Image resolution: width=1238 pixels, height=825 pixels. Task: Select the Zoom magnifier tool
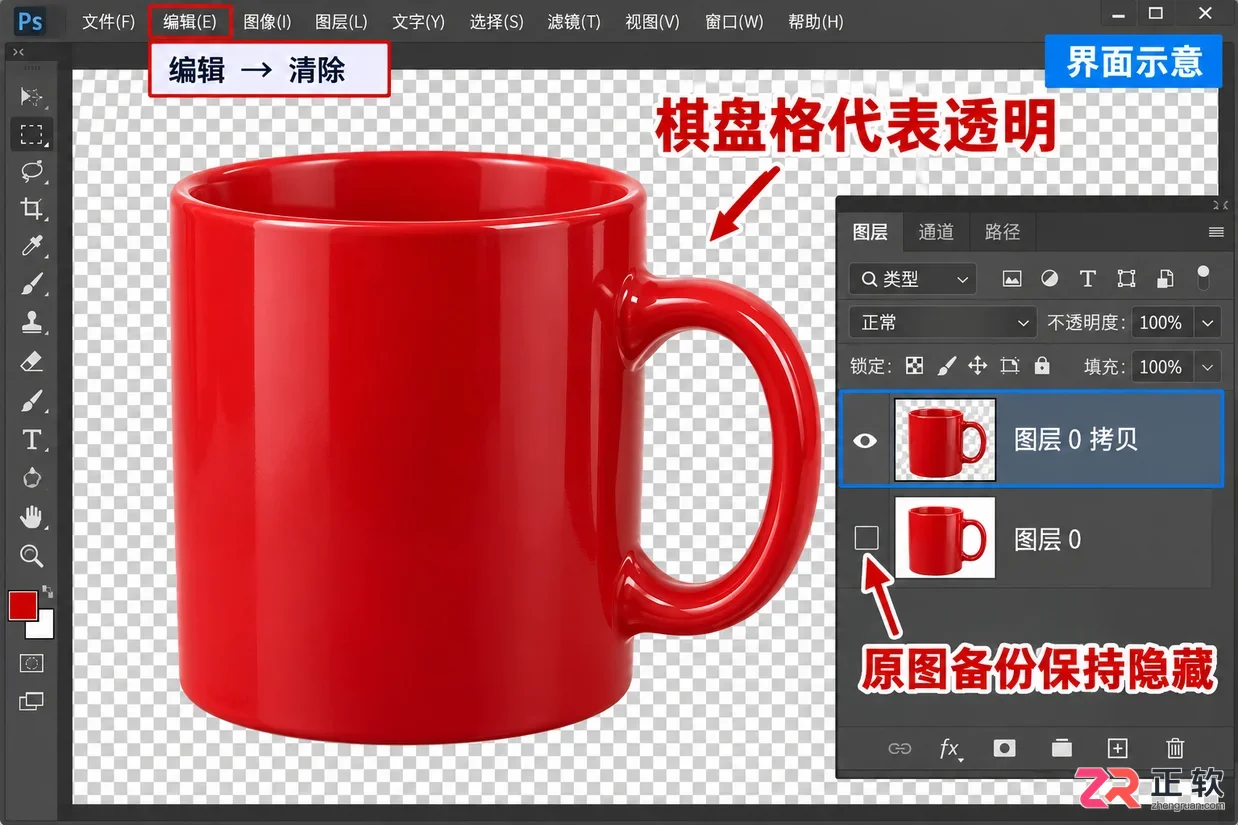coord(32,556)
